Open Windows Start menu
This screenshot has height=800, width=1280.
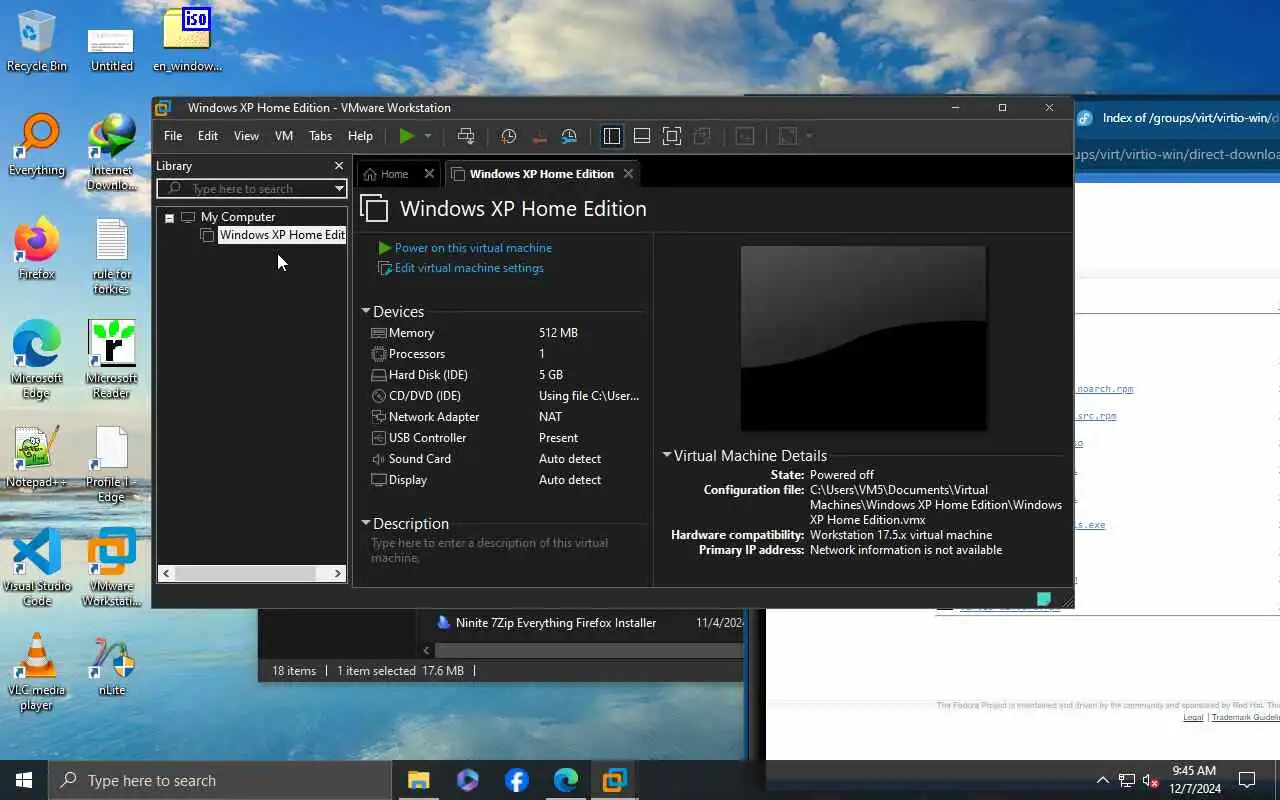(x=24, y=780)
